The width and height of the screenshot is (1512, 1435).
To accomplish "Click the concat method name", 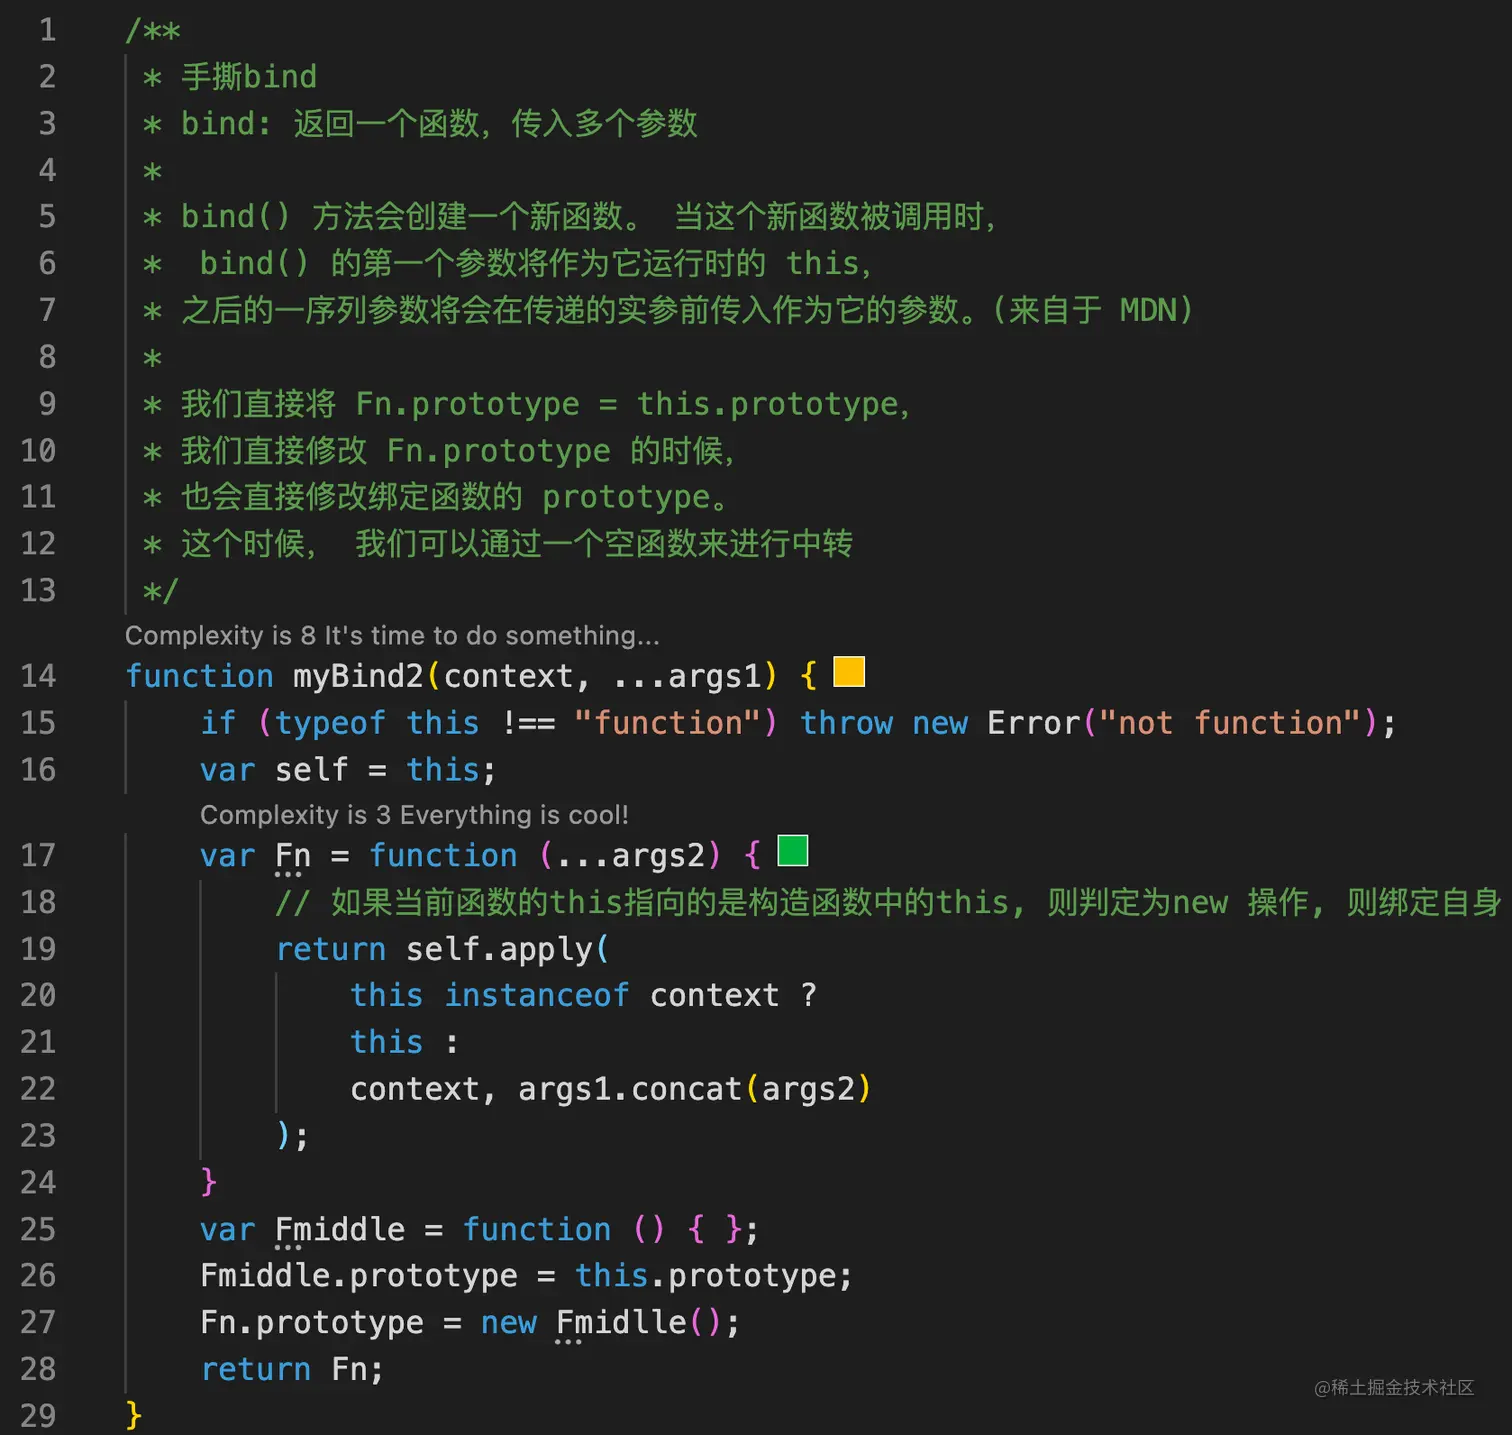I will (x=686, y=1088).
